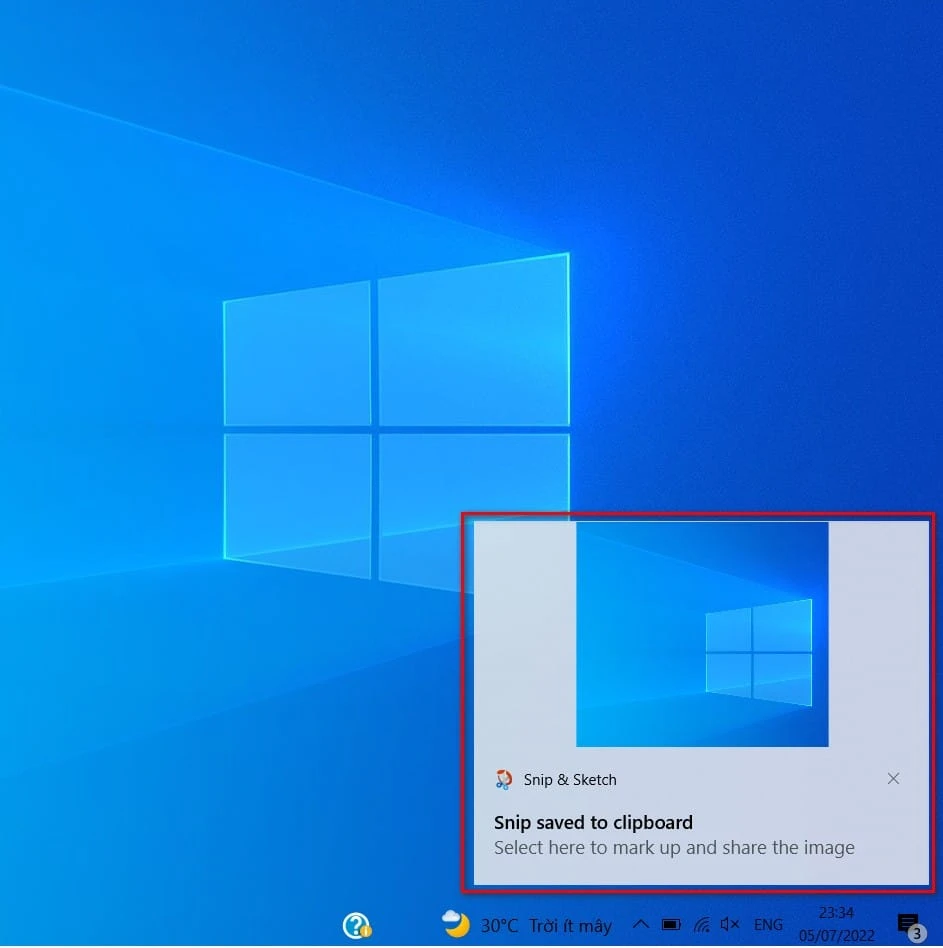Image resolution: width=943 pixels, height=948 pixels.
Task: Click the Snip & Sketch app icon
Action: pyautogui.click(x=504, y=780)
